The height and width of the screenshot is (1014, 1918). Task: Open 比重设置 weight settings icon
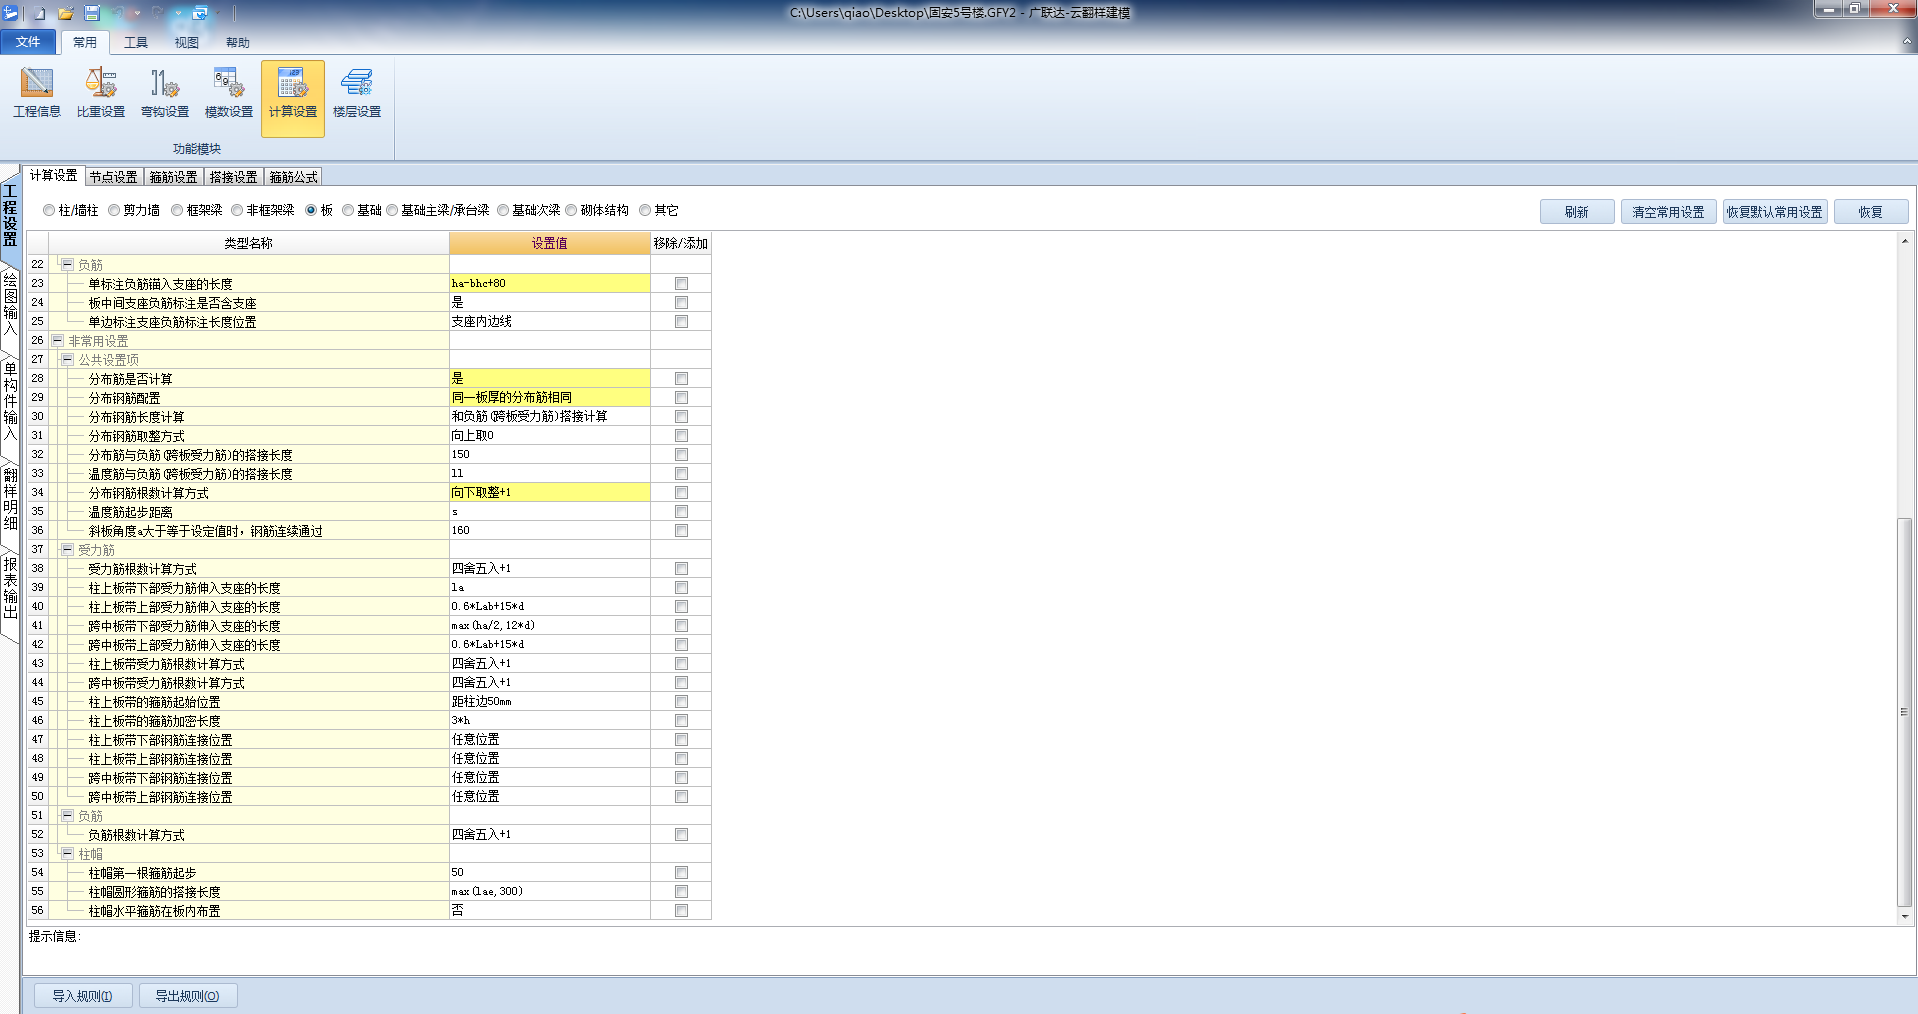coord(101,94)
